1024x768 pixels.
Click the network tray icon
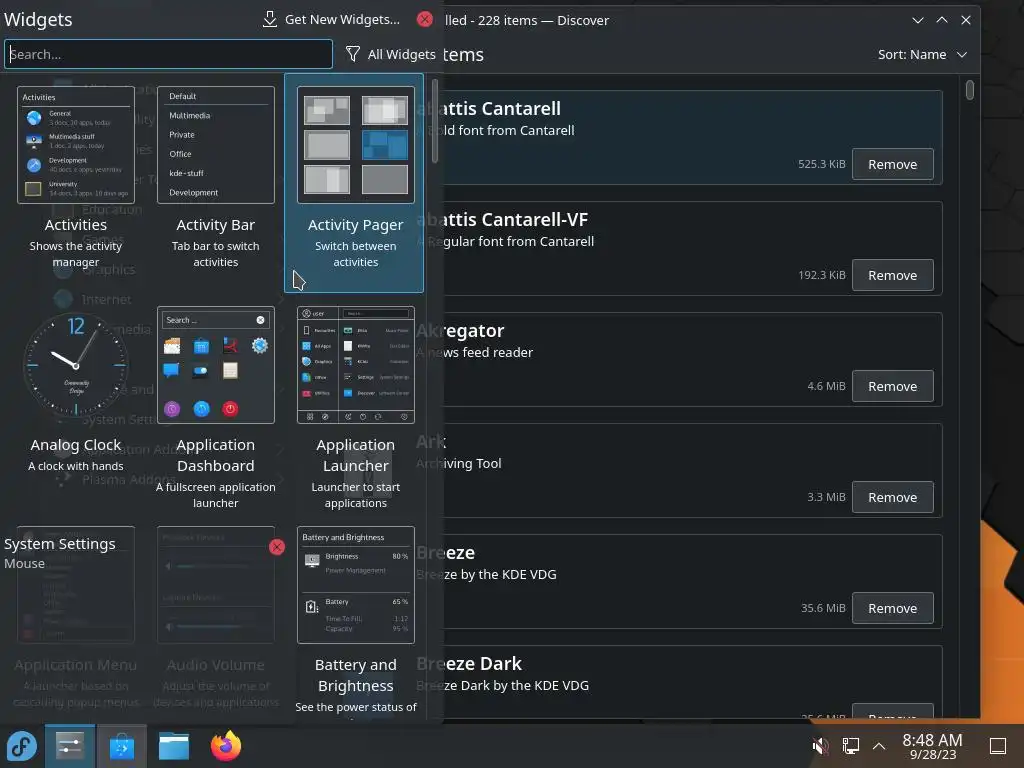coord(850,746)
